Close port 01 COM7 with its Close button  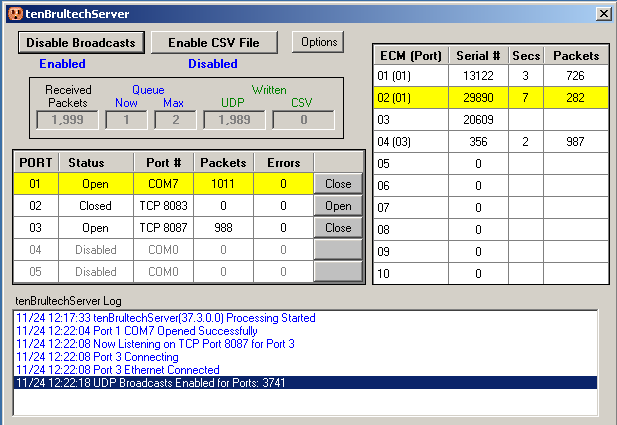(338, 184)
